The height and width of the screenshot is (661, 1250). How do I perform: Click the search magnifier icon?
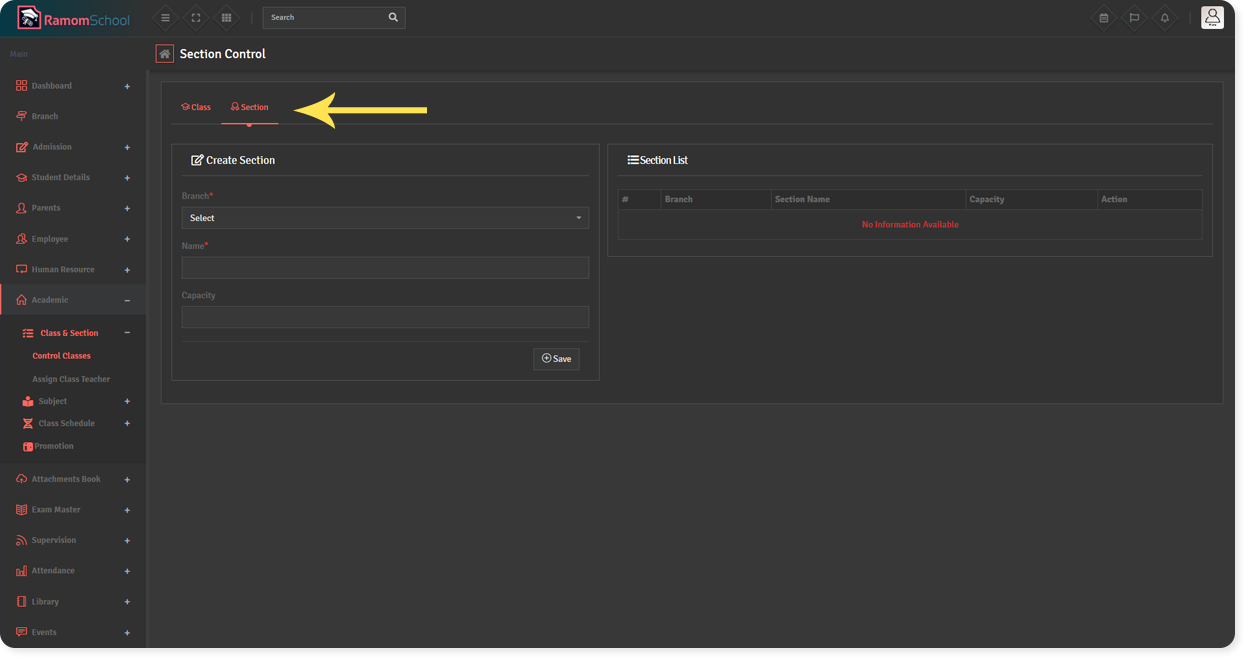pos(393,18)
